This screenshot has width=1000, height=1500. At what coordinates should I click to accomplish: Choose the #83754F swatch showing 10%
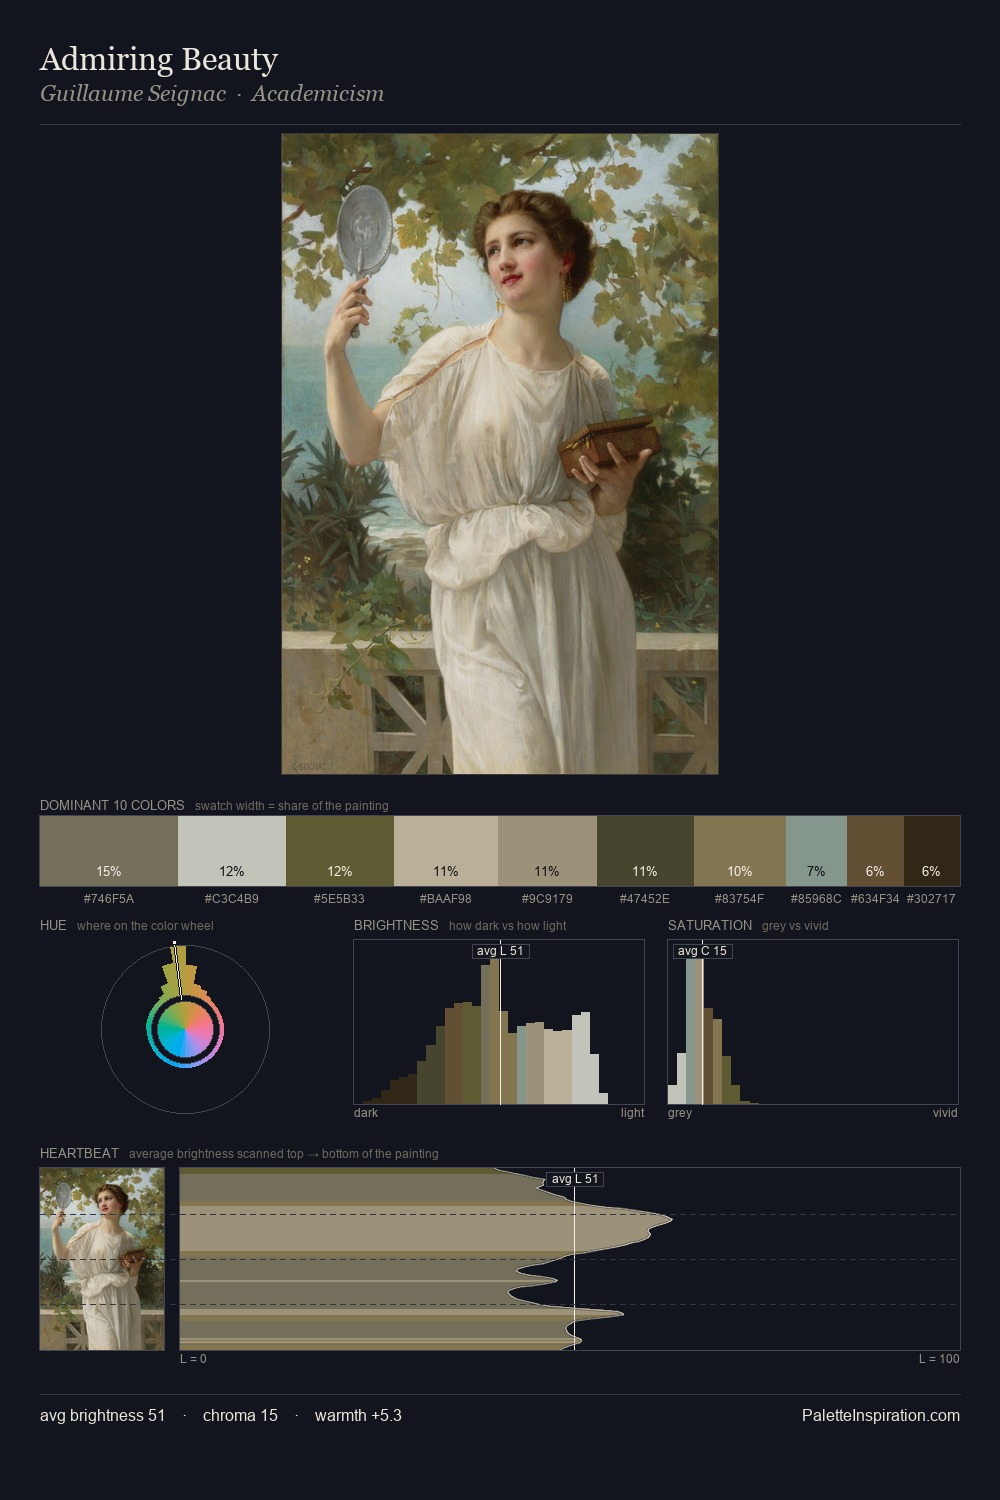740,851
